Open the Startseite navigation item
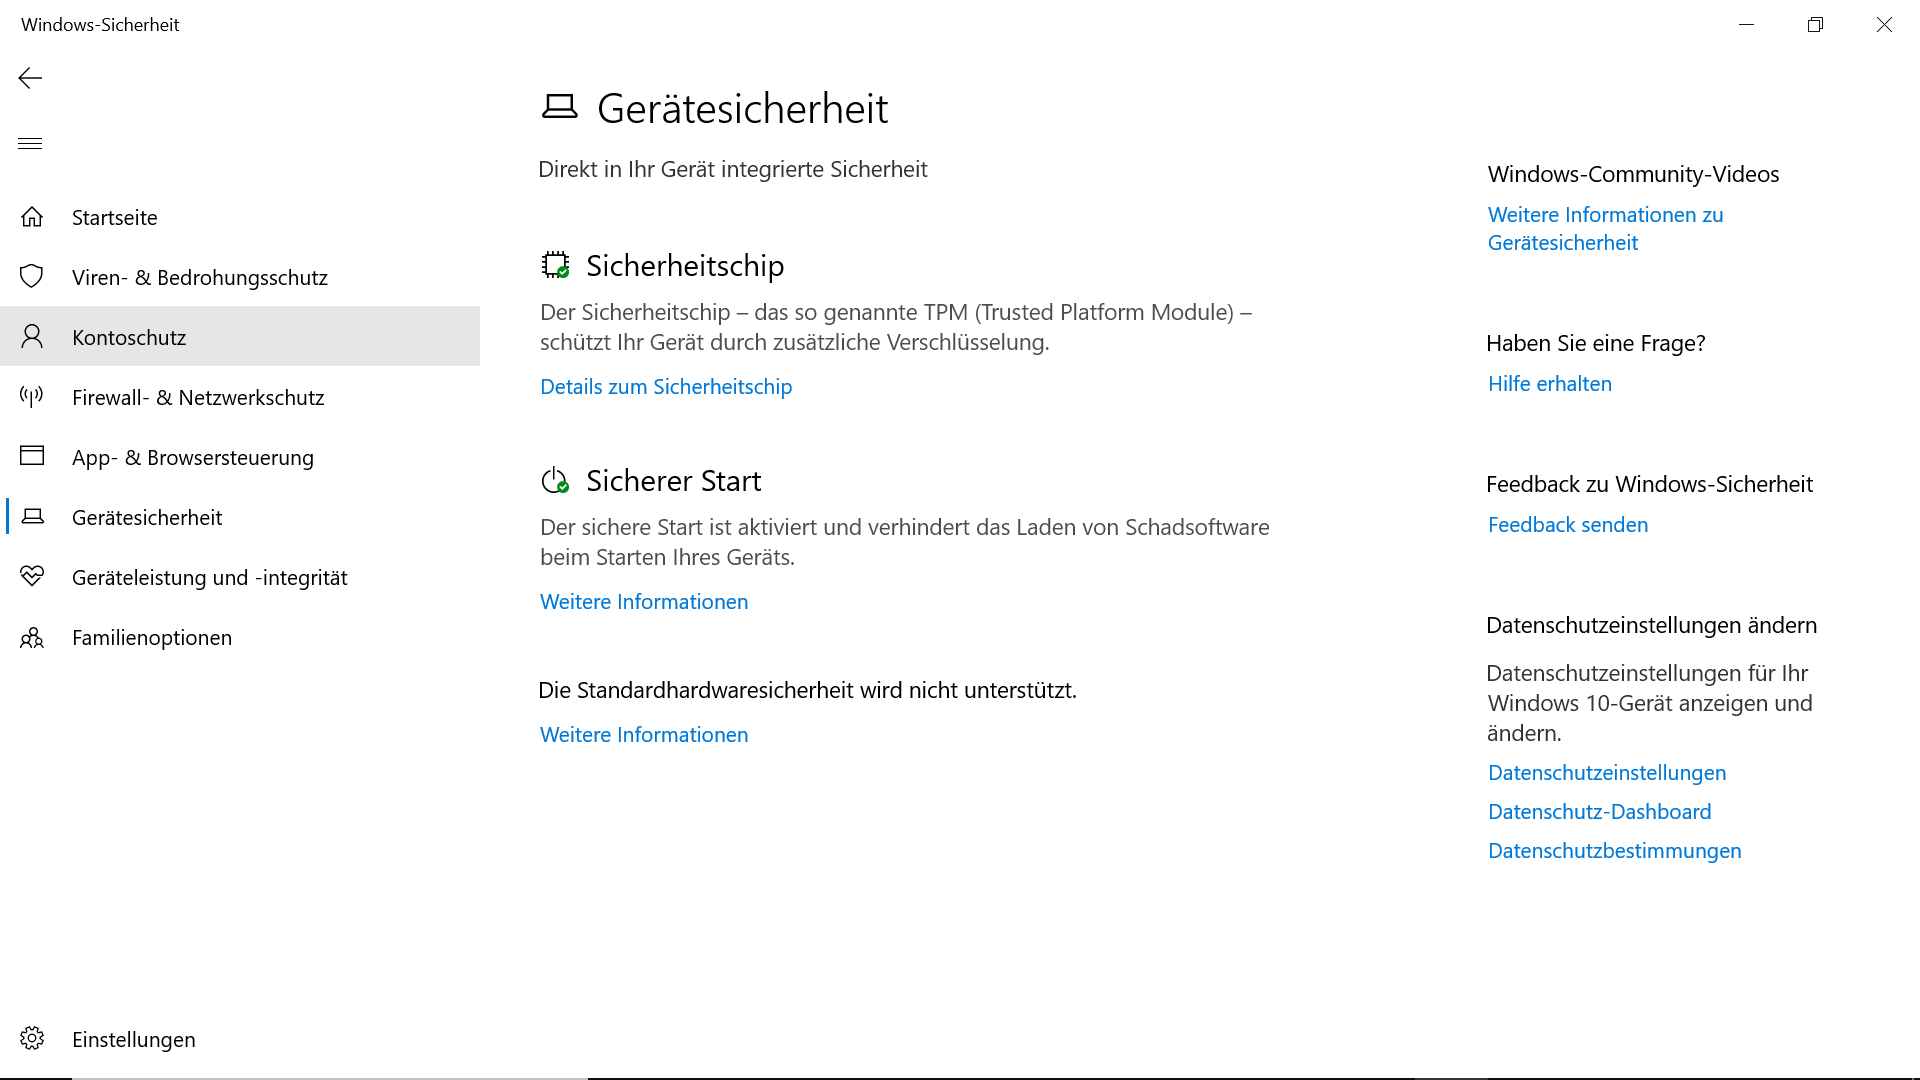1920x1080 pixels. point(115,217)
